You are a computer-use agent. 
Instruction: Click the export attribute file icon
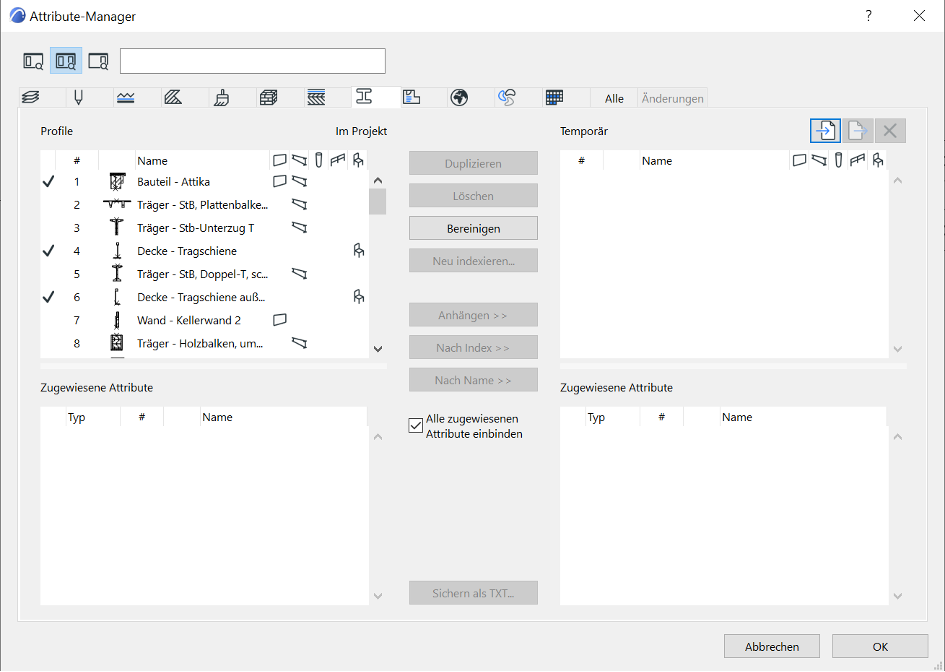coord(858,131)
